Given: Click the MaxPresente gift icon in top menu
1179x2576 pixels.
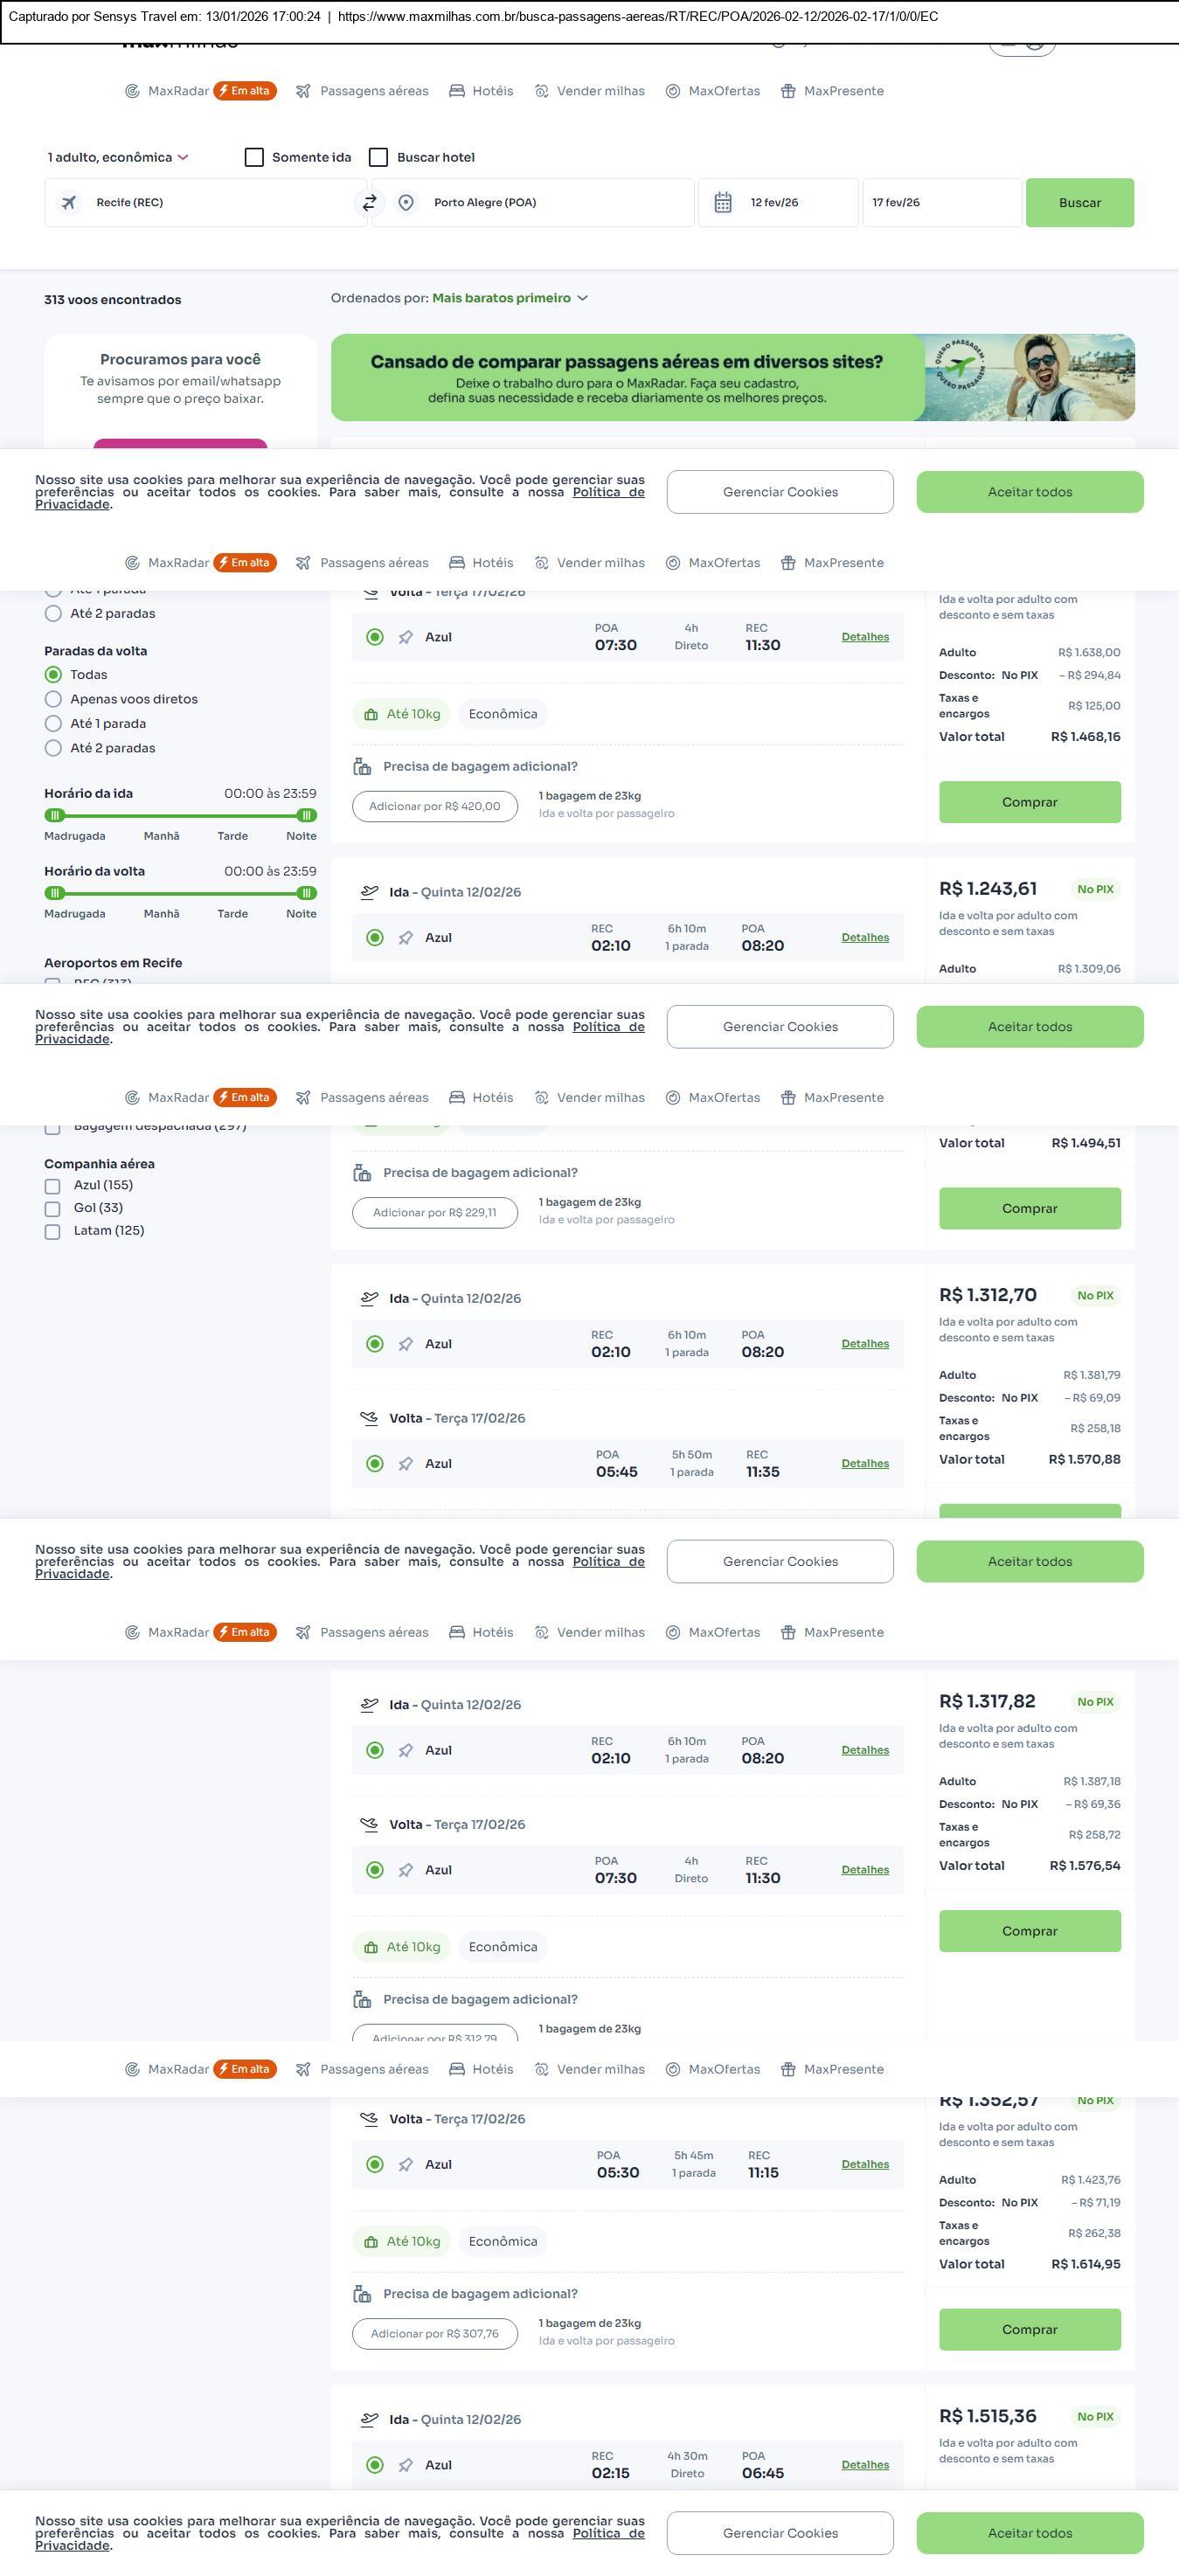Looking at the screenshot, I should click(x=788, y=91).
